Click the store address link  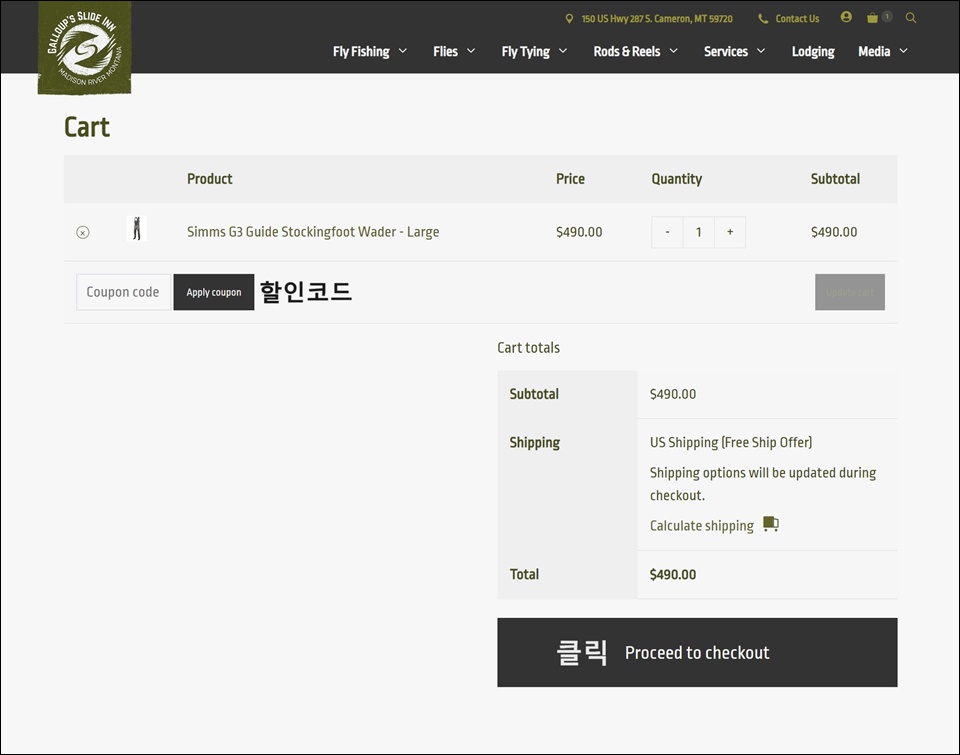point(657,19)
